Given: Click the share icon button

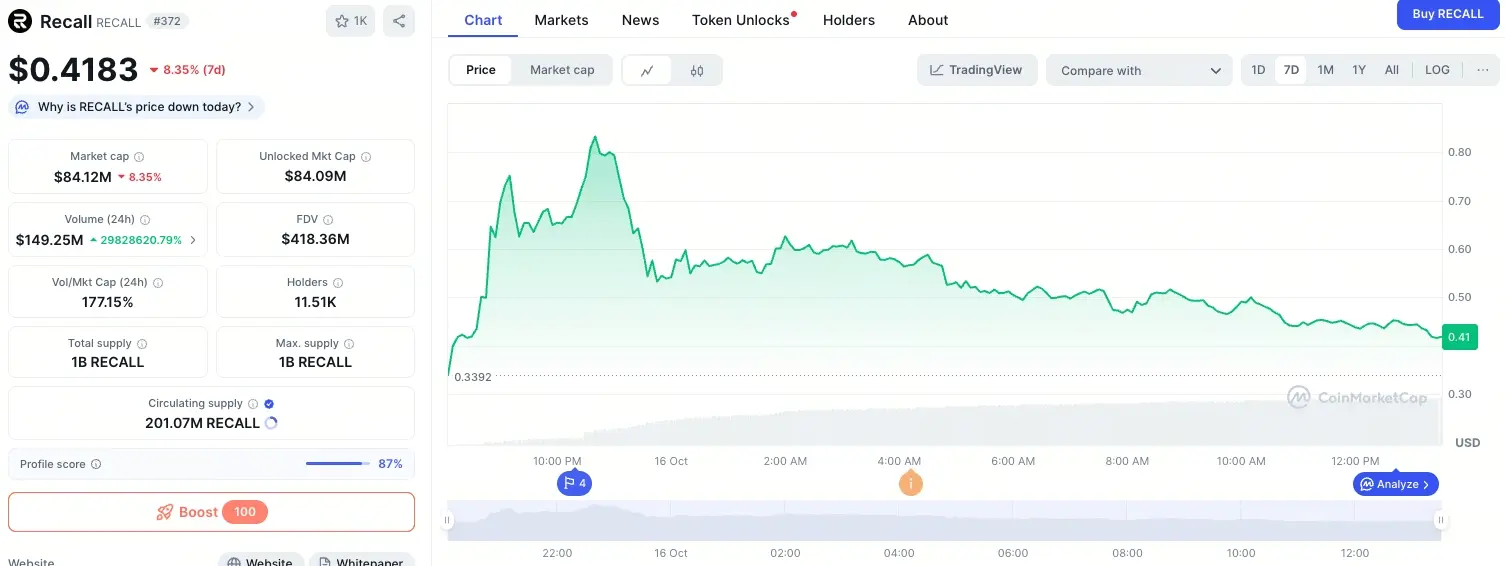Looking at the screenshot, I should pos(398,21).
